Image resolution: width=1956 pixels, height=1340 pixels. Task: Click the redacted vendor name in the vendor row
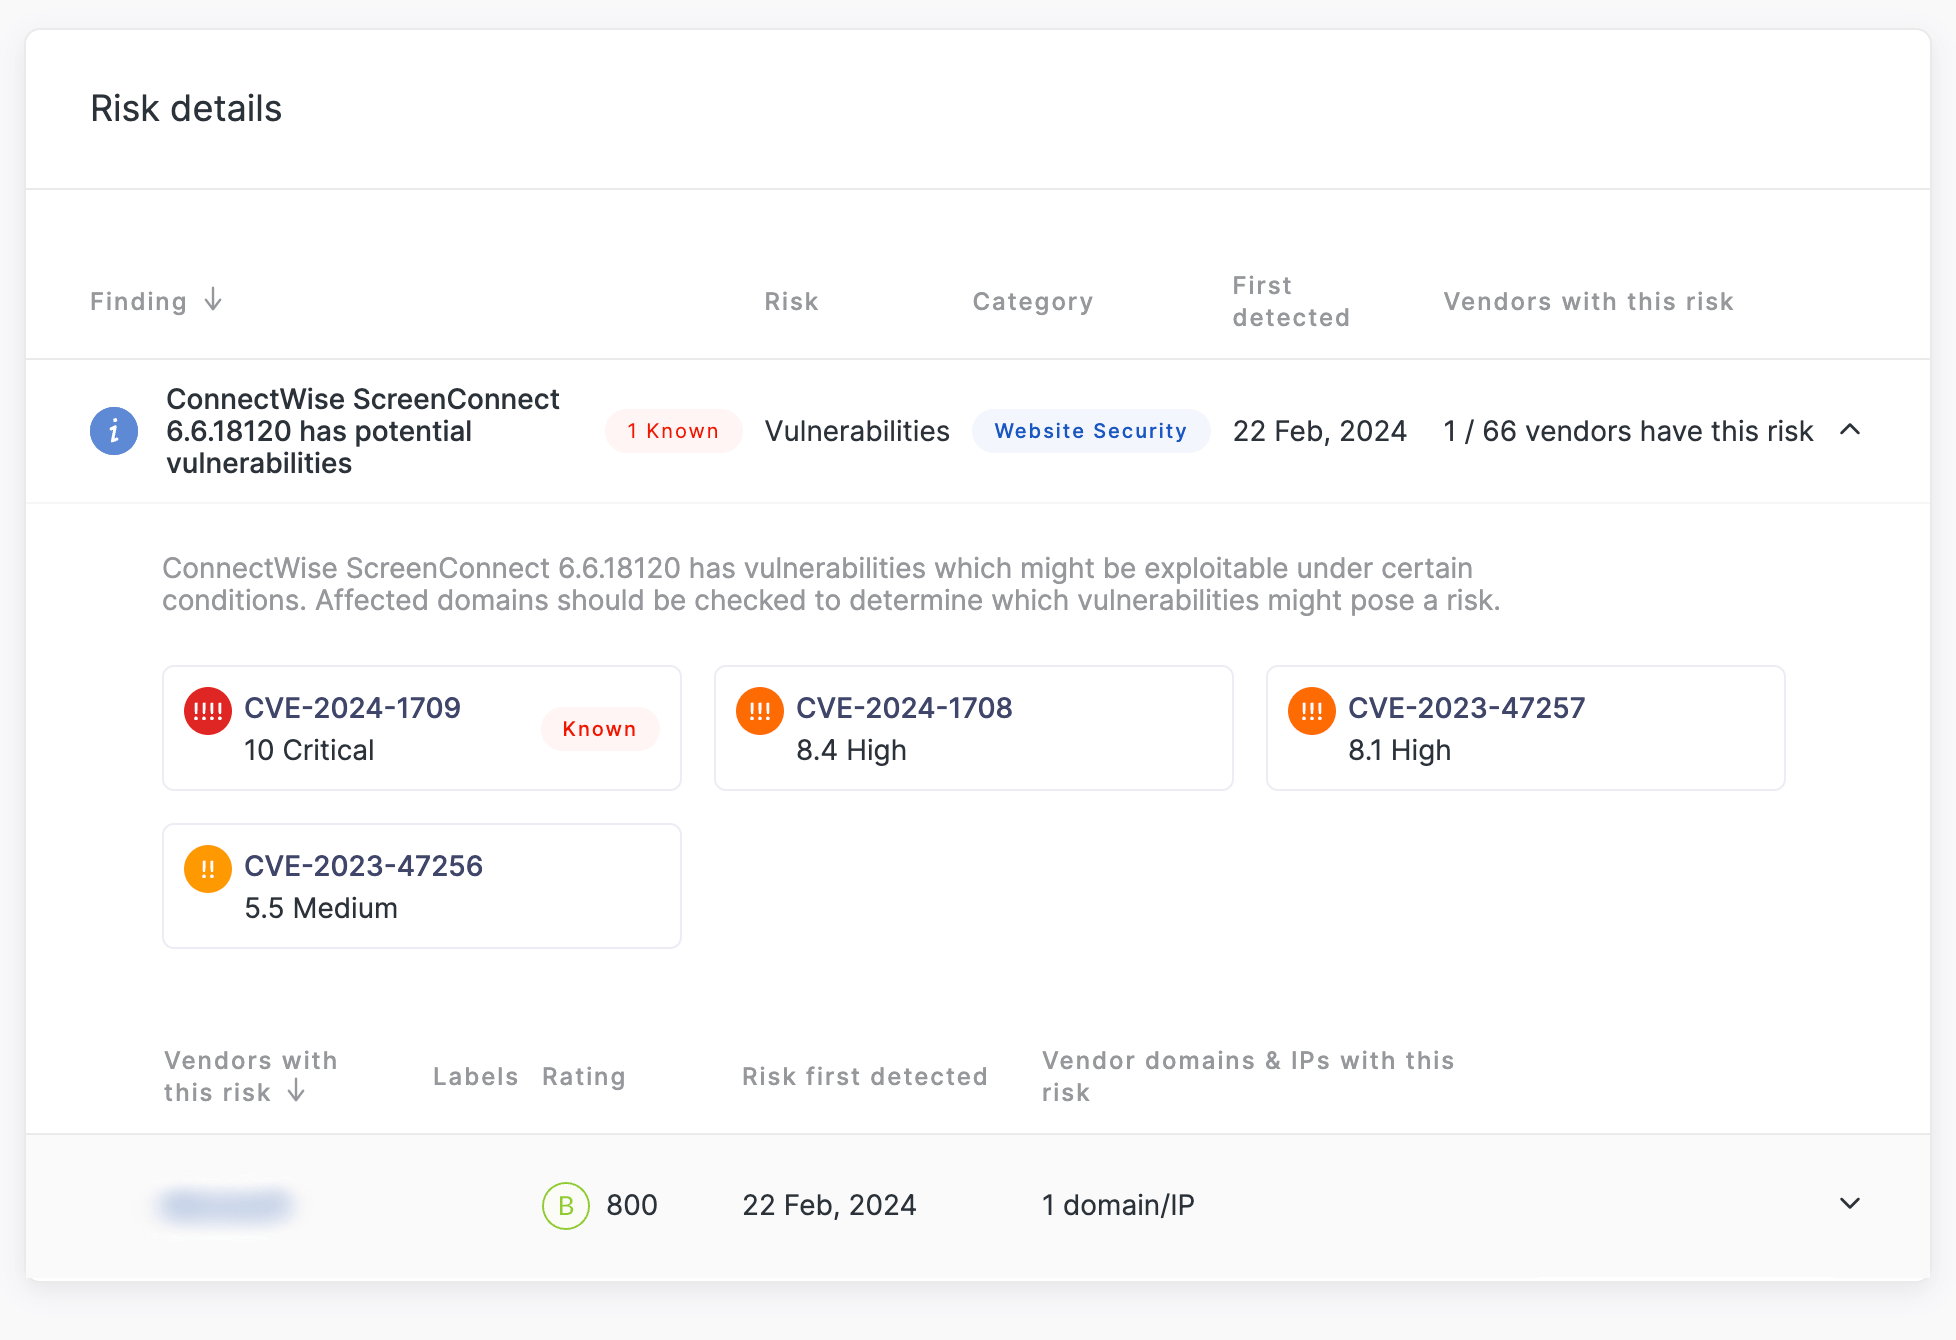[x=225, y=1205]
